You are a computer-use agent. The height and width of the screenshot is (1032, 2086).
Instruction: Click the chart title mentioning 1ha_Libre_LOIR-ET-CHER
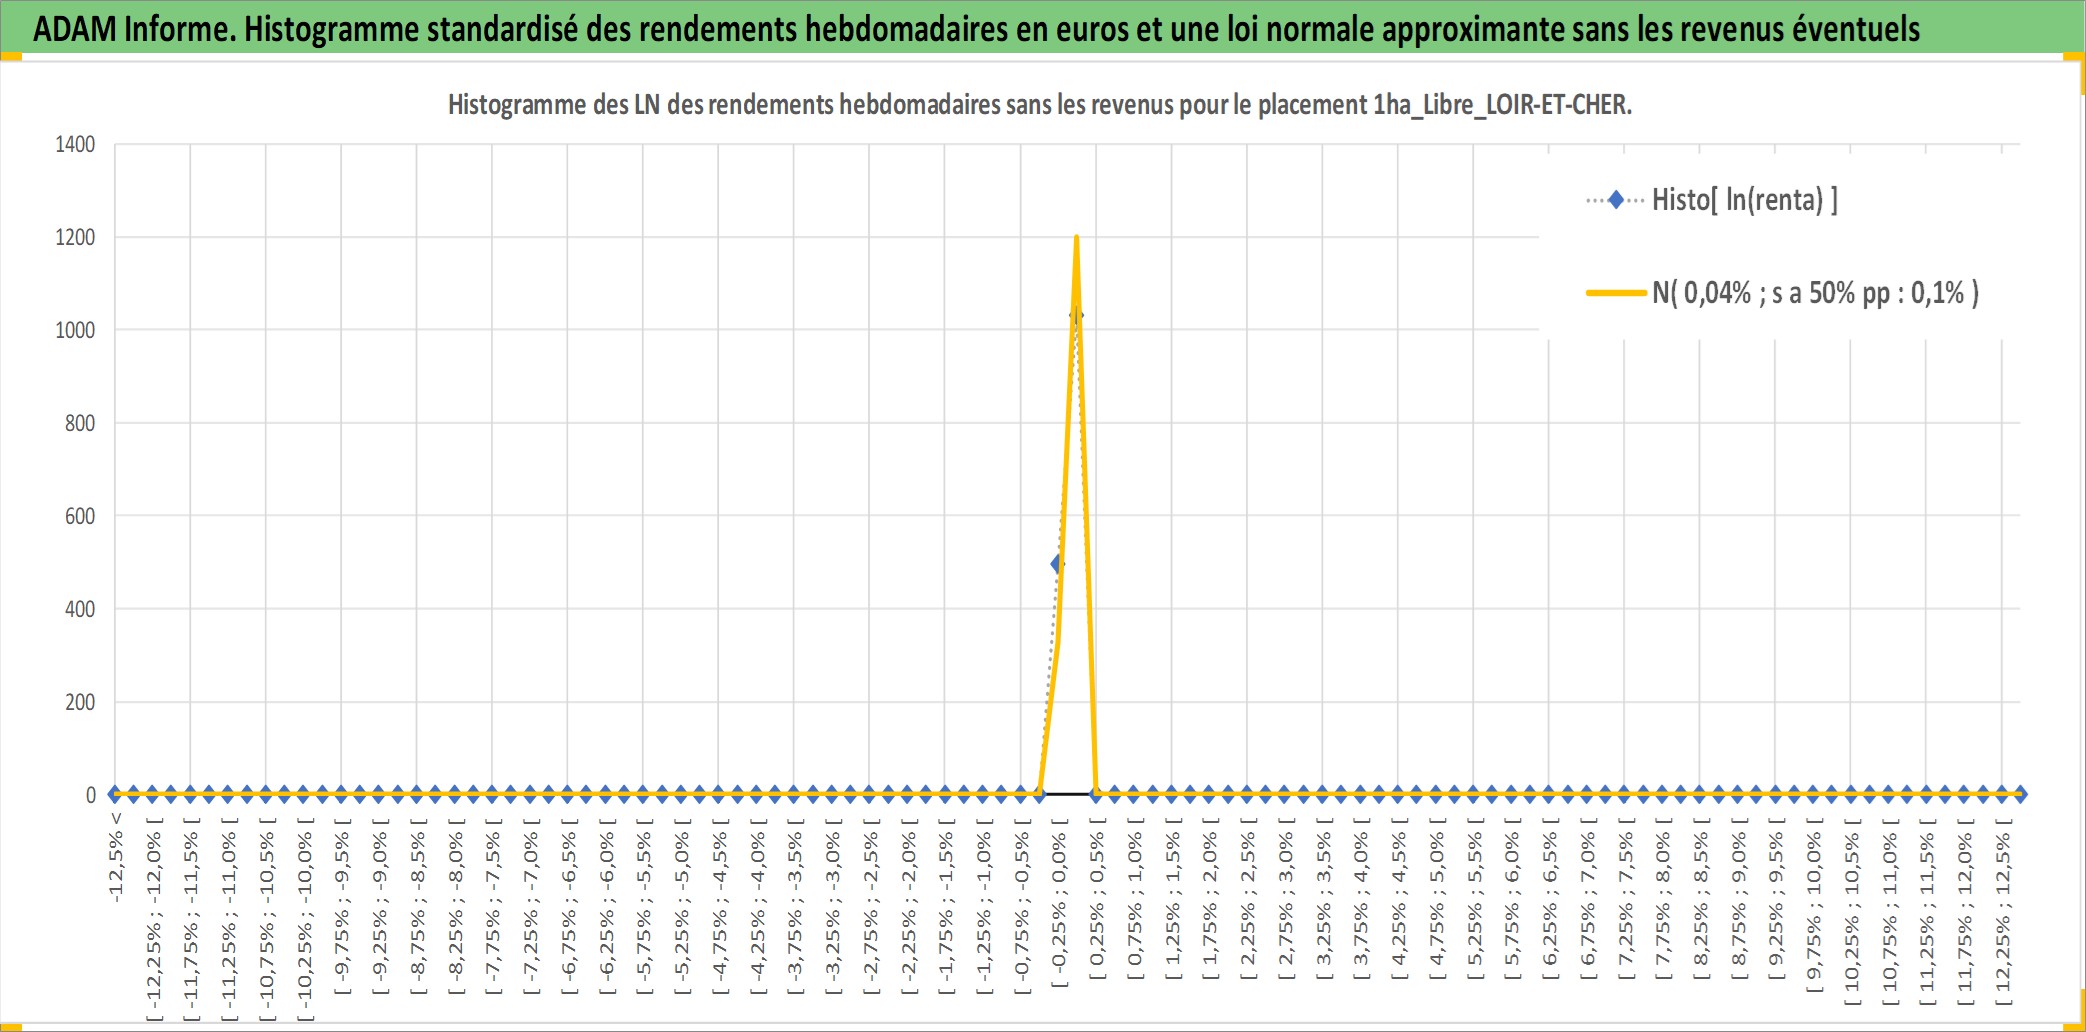pos(1039,105)
